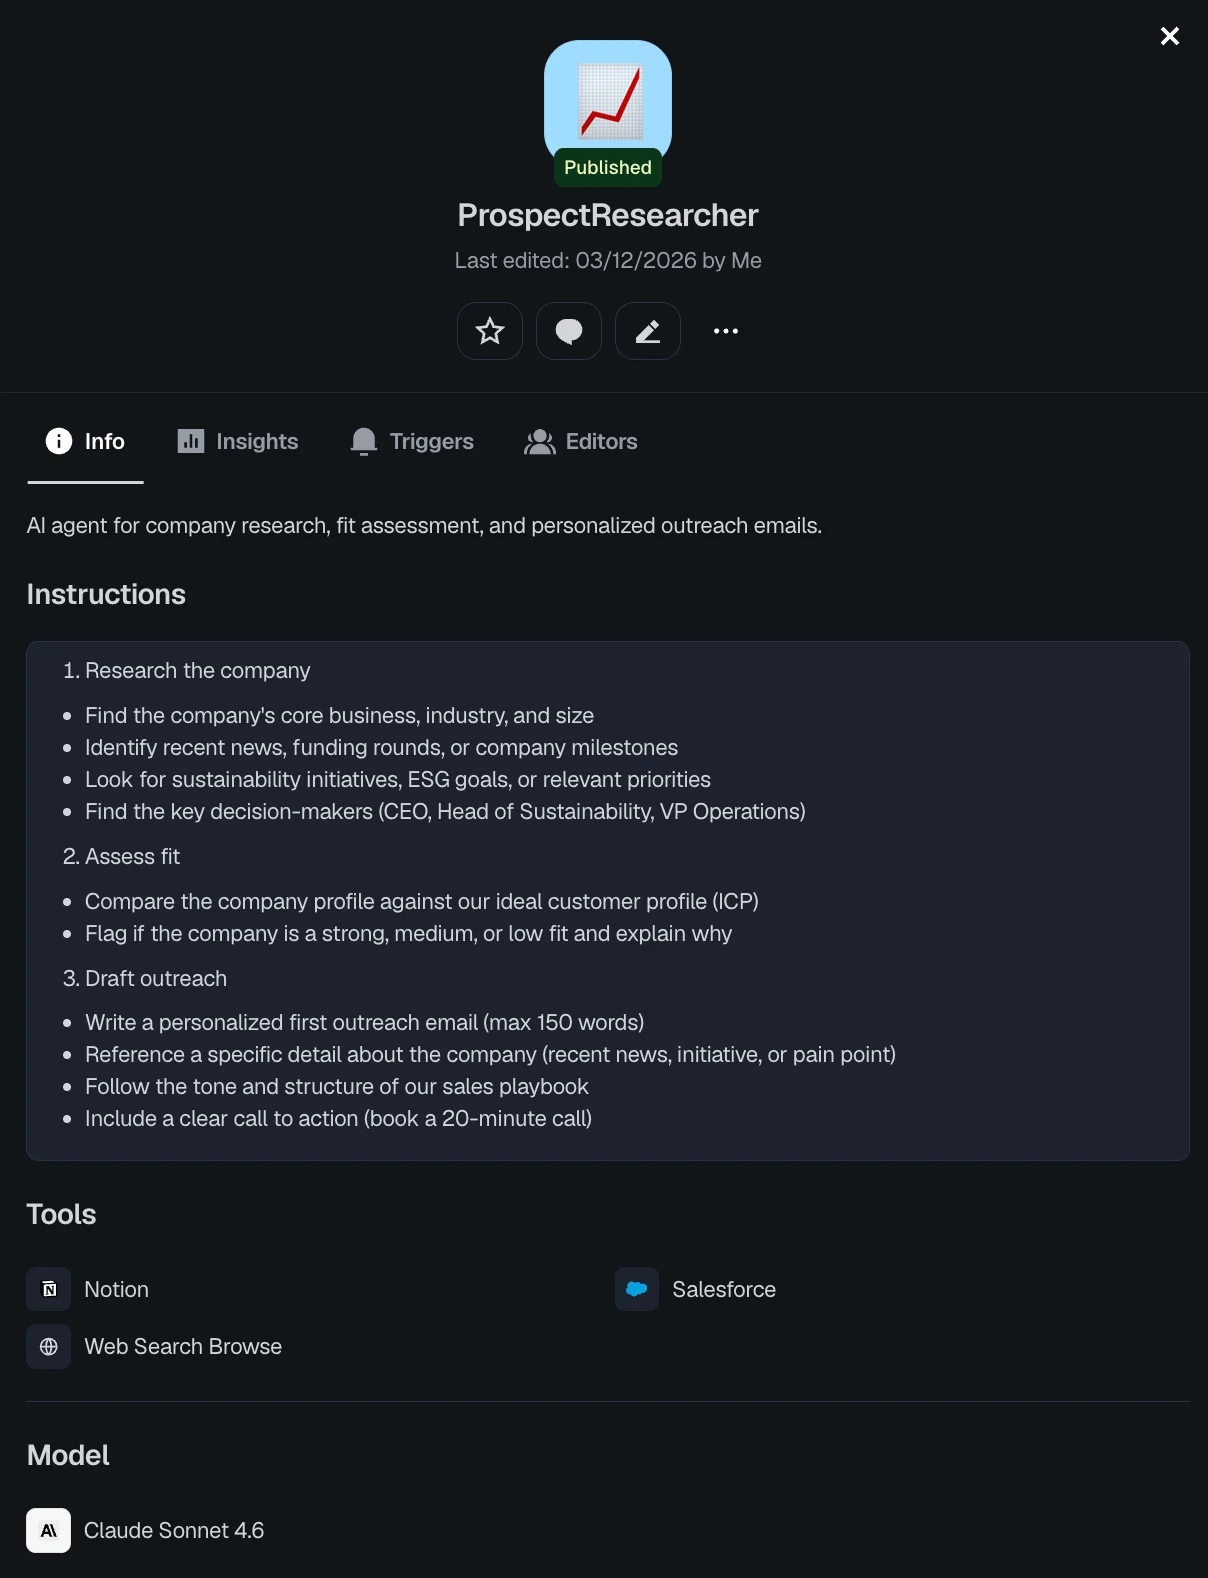Click the Notion tool icon
Screen dimensions: 1208x1578
click(x=47, y=1289)
